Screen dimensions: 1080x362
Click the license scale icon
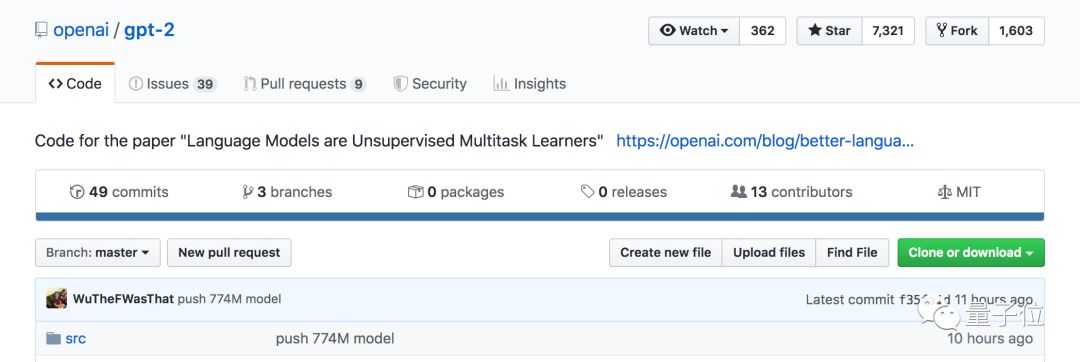pyautogui.click(x=944, y=192)
